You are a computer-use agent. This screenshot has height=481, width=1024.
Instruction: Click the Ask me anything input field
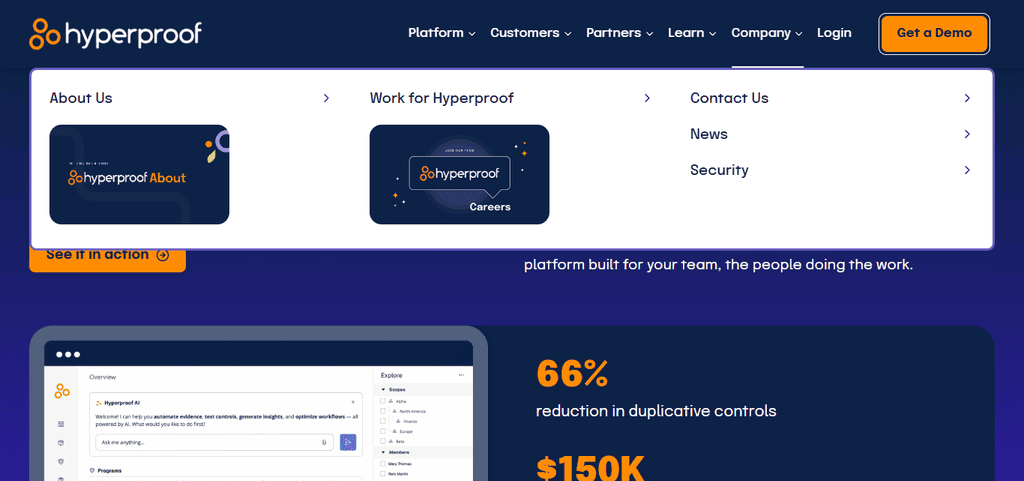[214, 442]
